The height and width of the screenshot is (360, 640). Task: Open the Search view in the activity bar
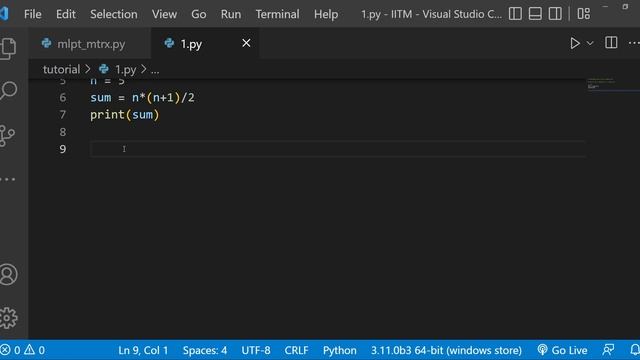point(8,90)
